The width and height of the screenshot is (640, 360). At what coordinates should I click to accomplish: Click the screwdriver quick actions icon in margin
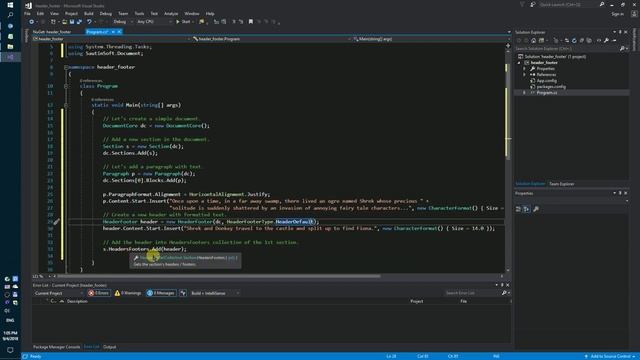tap(56, 222)
